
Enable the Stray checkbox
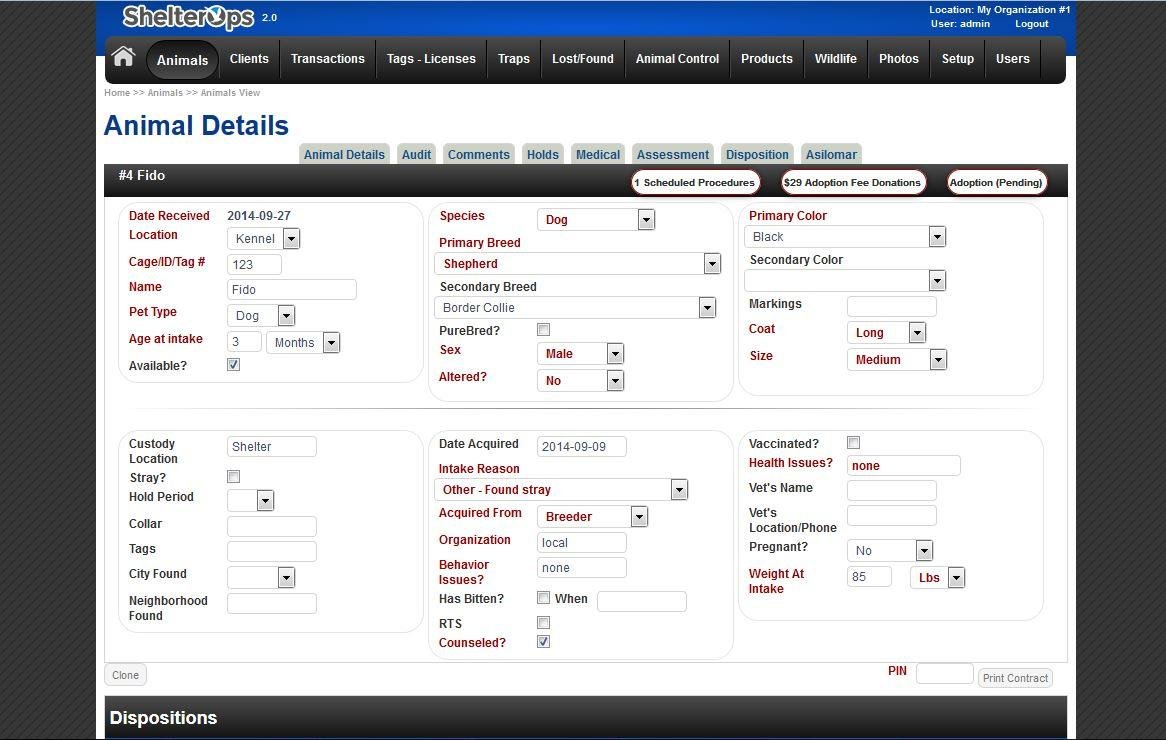[233, 476]
